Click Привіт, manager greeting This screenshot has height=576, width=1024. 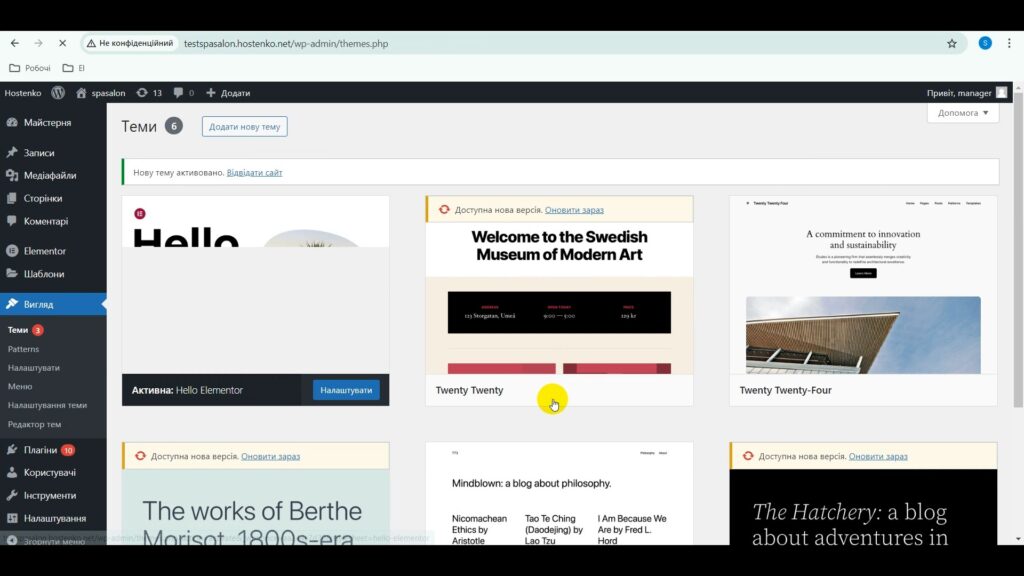[x=959, y=93]
